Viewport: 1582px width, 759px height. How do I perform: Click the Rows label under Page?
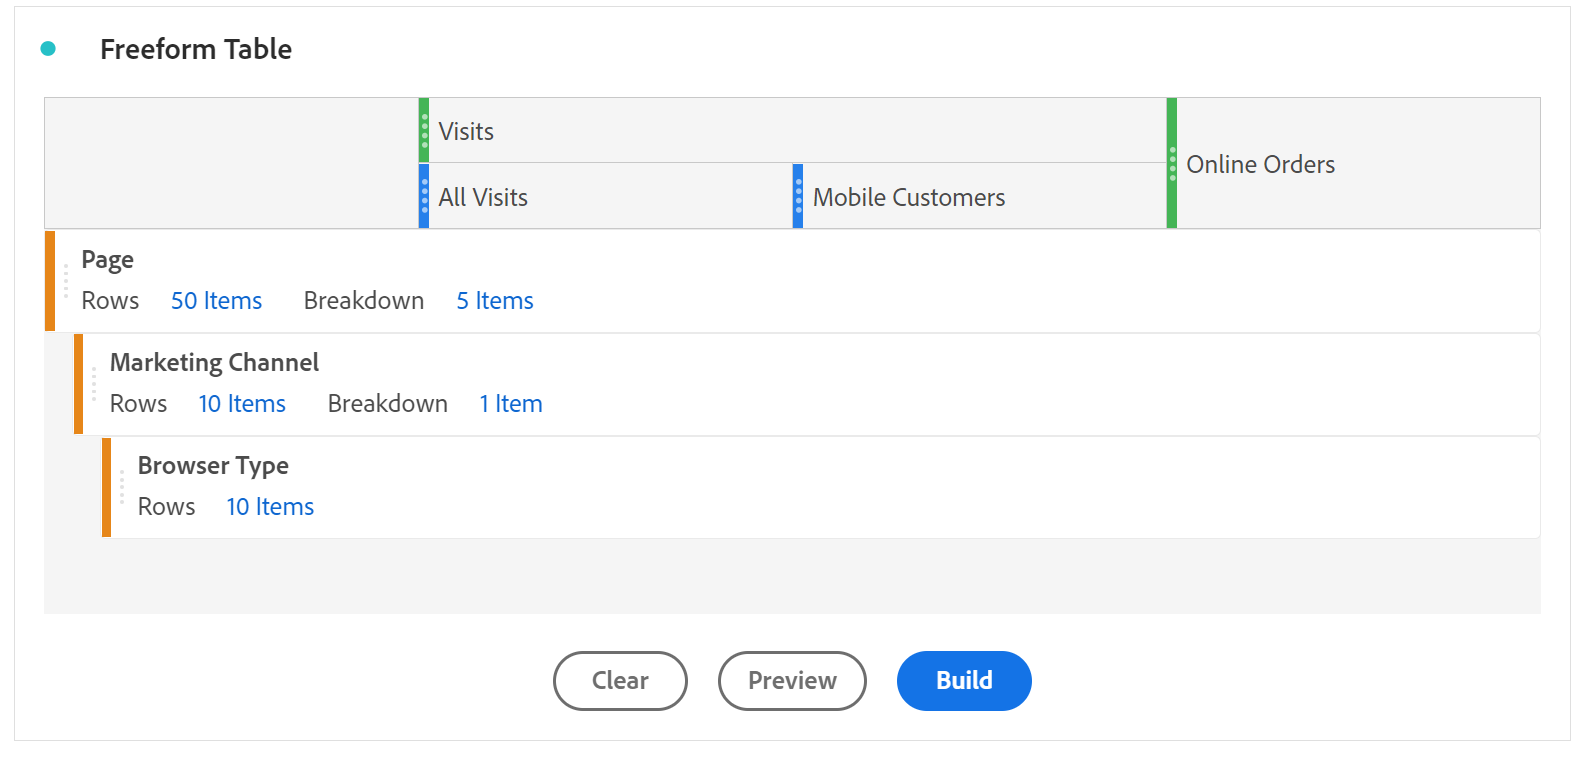pos(110,301)
